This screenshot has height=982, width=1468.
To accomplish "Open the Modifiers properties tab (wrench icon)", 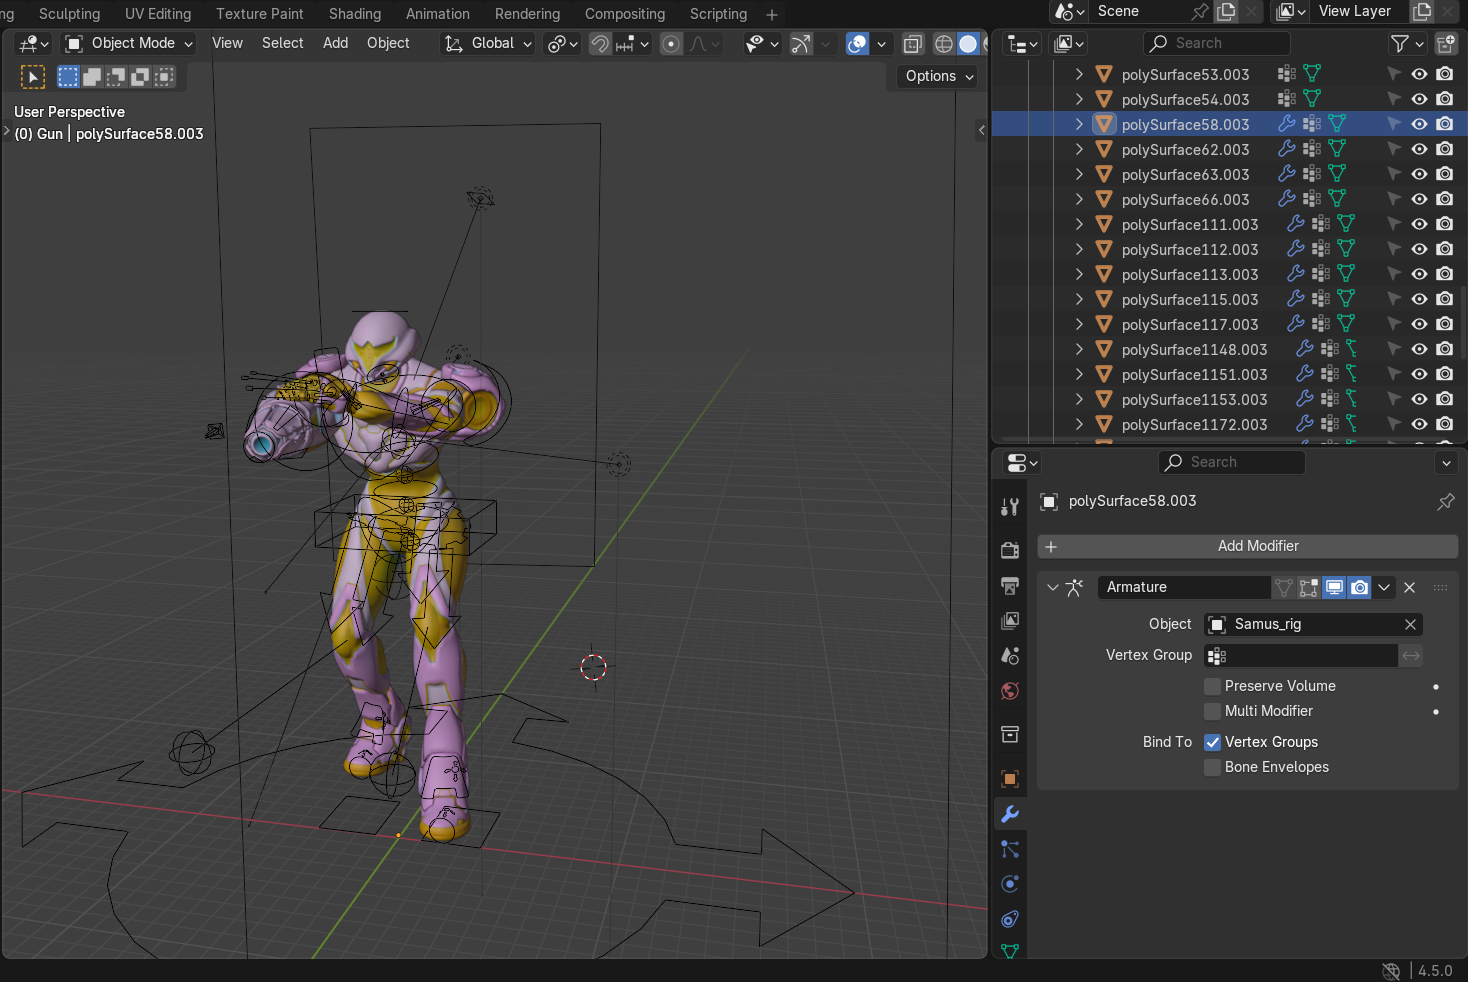I will (x=1010, y=814).
